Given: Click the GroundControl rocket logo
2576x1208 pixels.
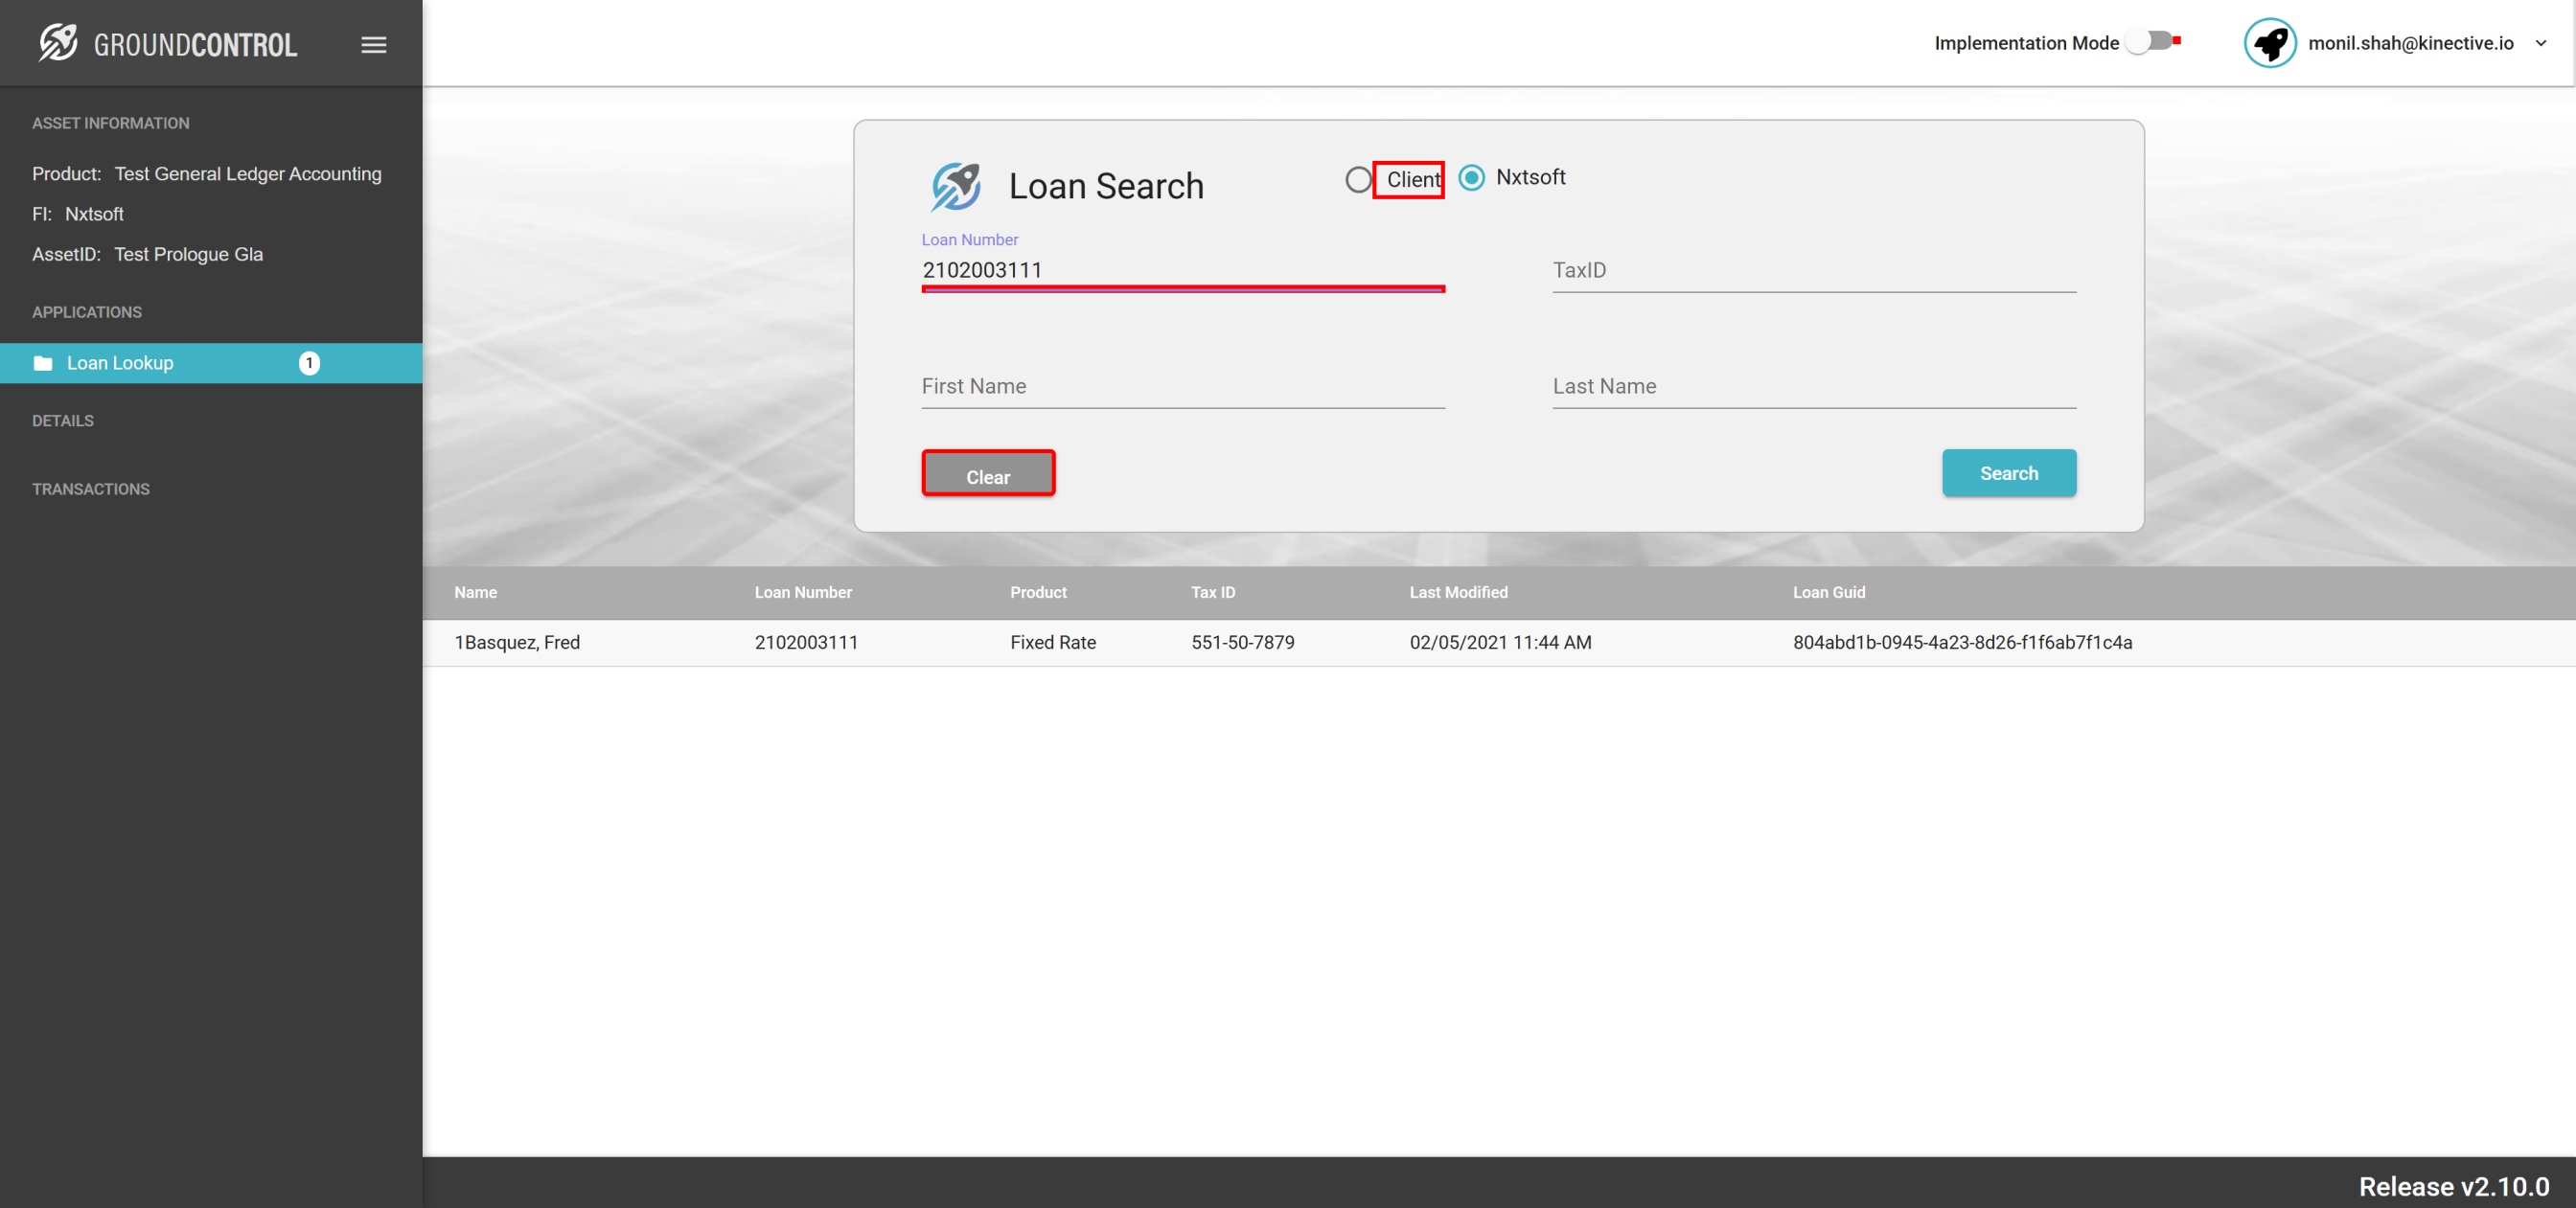Looking at the screenshot, I should 58,43.
